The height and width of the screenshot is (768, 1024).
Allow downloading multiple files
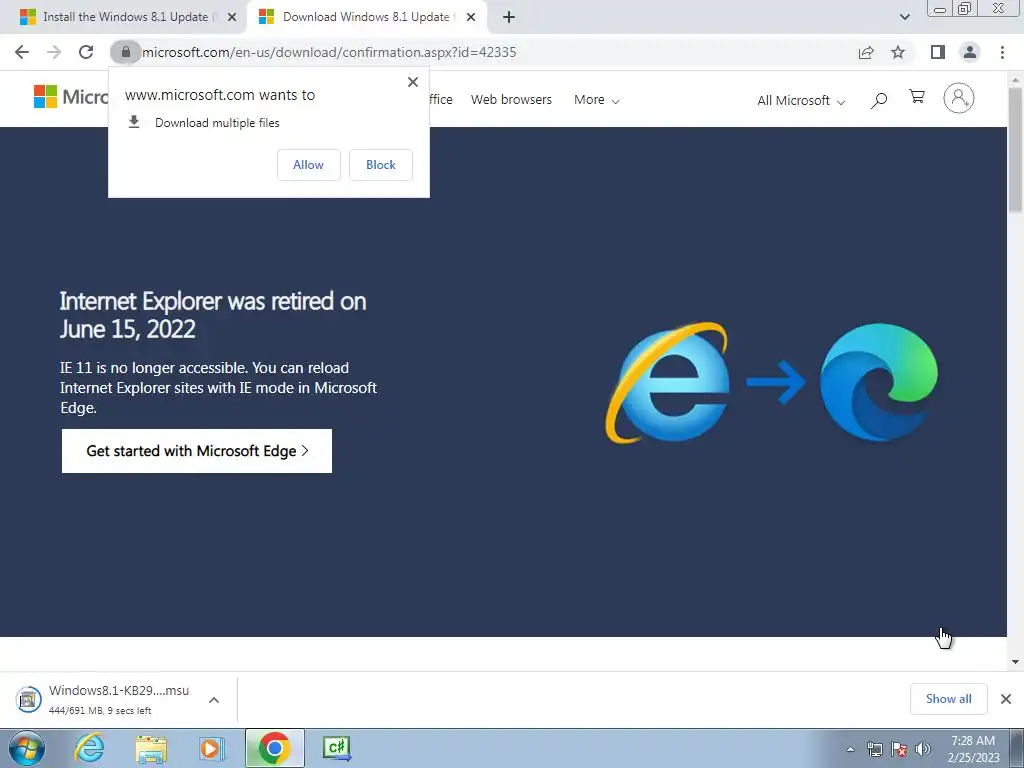pyautogui.click(x=308, y=165)
